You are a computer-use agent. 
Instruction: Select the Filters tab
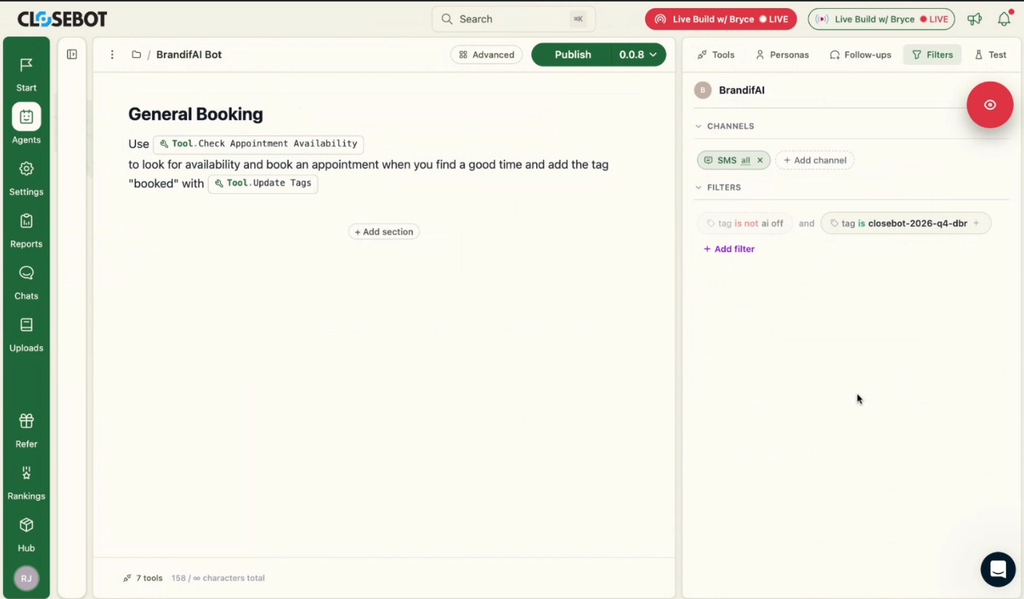[x=933, y=55]
